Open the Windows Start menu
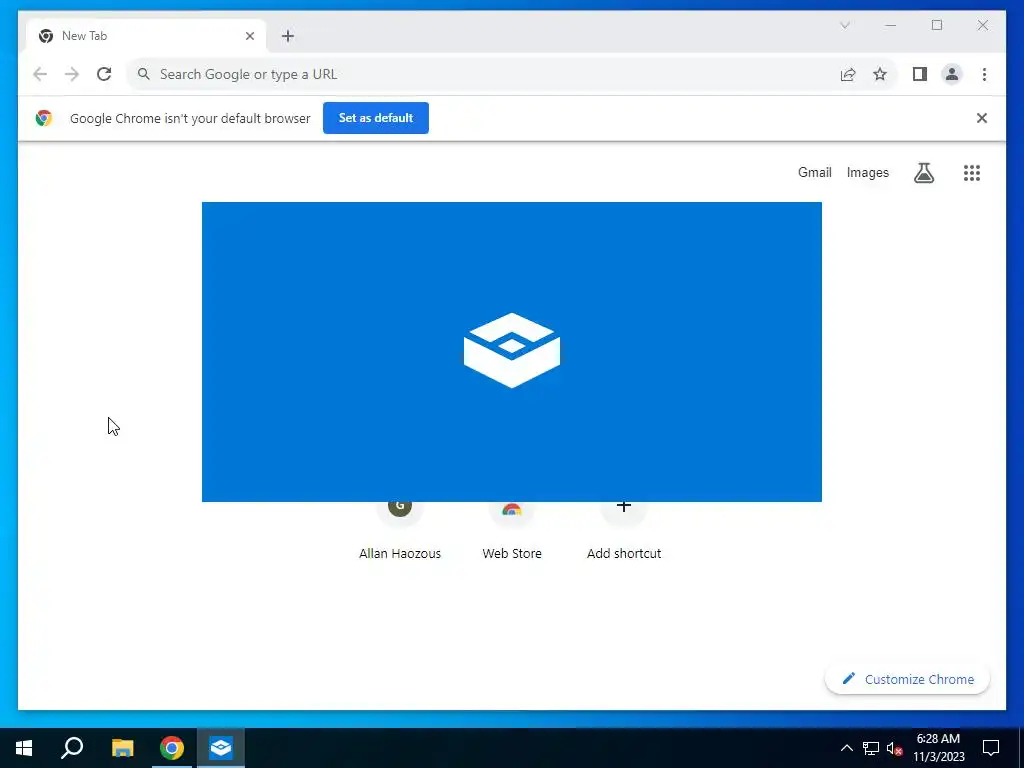The width and height of the screenshot is (1024, 768). point(24,748)
